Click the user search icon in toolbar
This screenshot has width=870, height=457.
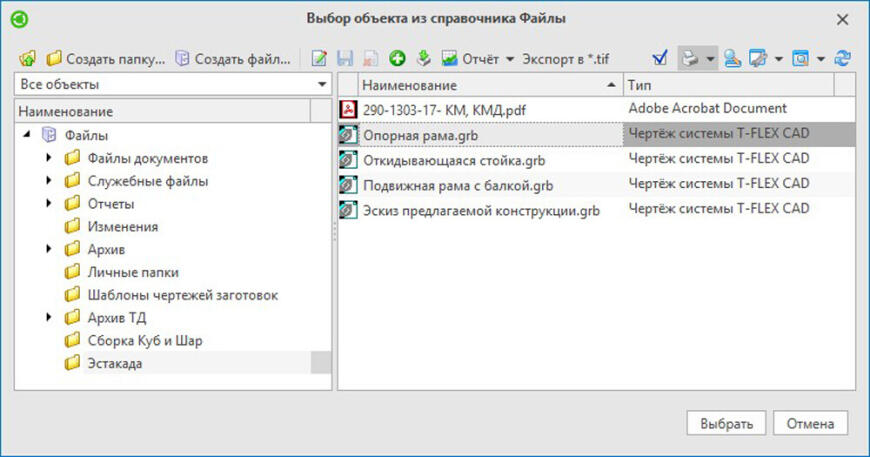(x=732, y=58)
